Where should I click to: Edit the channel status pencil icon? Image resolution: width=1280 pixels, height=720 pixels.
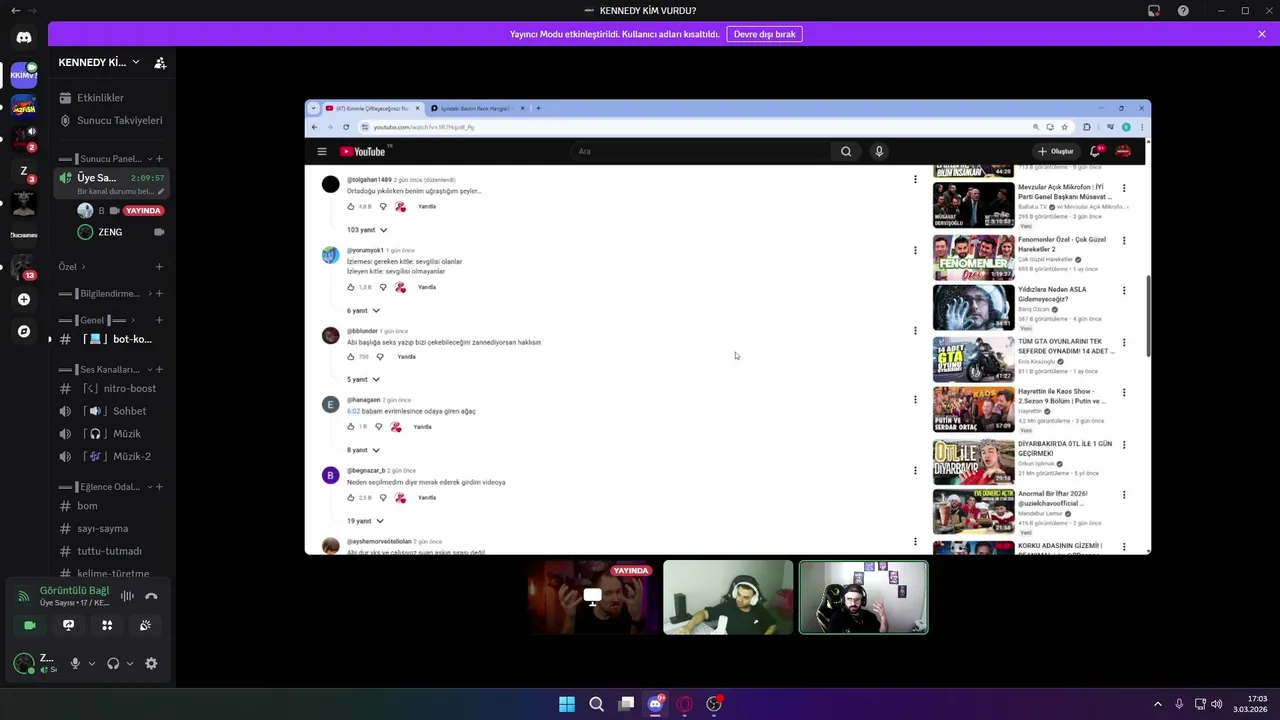click(x=161, y=191)
